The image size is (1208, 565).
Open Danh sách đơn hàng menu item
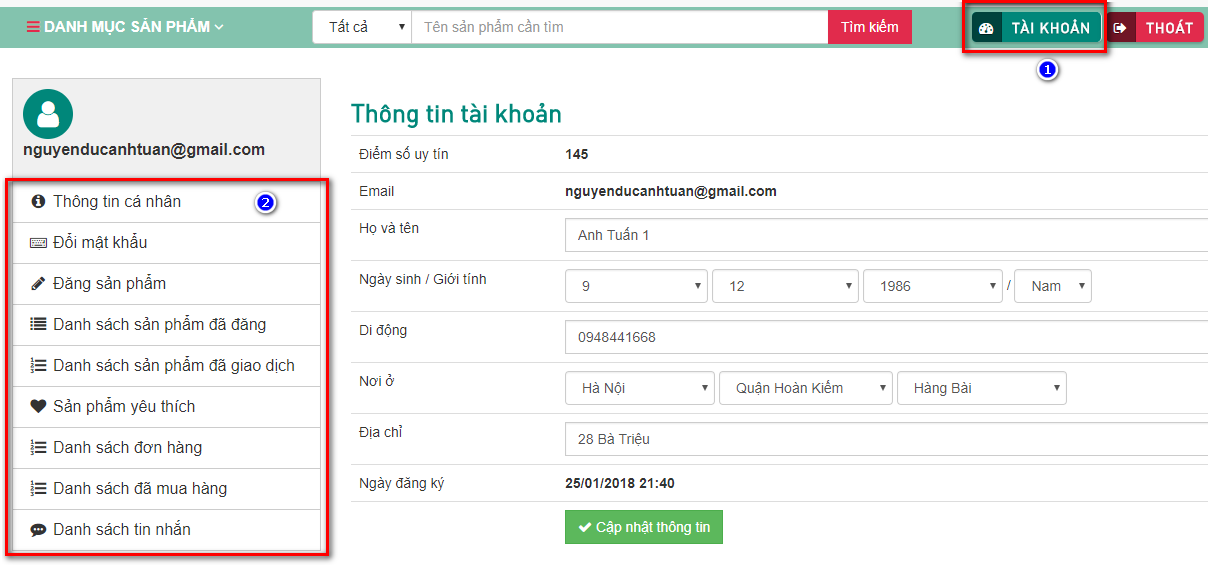[127, 447]
